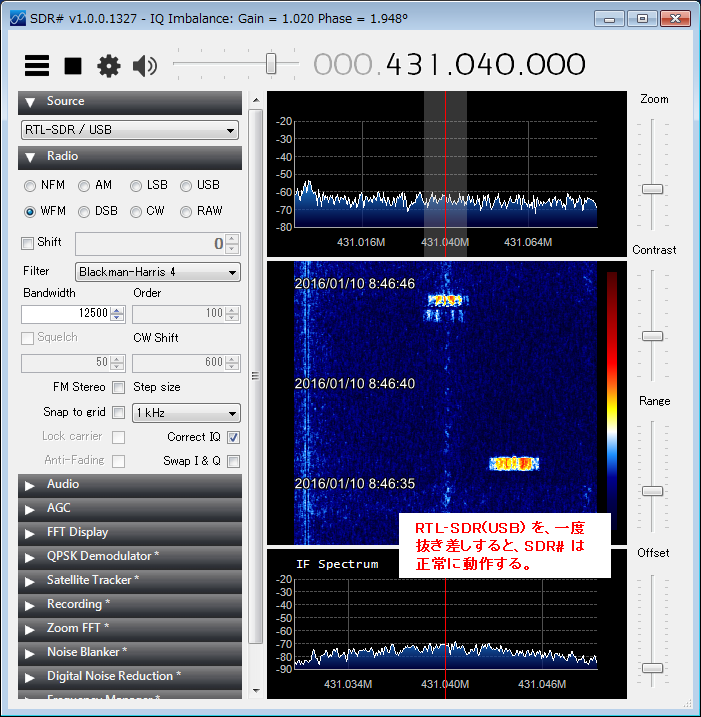Click the 431.046M label on IF Spectrum

click(542, 684)
